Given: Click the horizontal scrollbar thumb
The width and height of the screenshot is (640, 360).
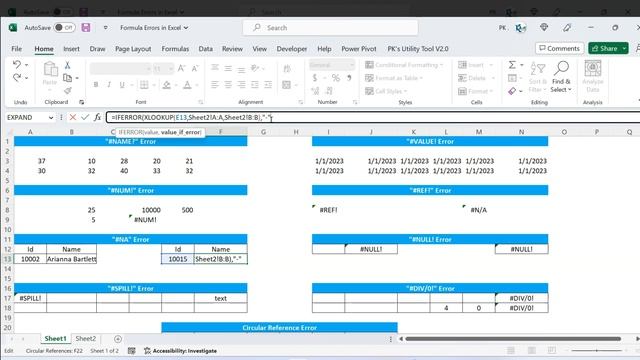Looking at the screenshot, I should [513, 339].
